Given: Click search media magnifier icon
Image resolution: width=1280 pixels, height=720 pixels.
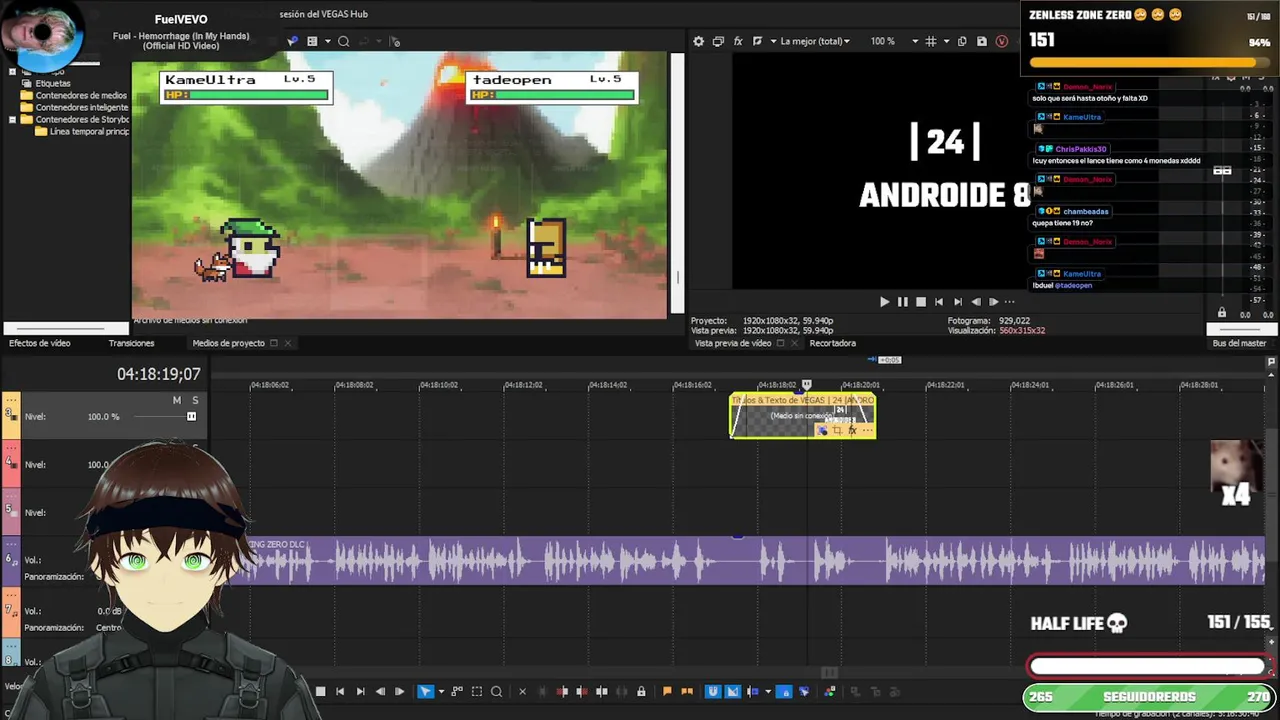Looking at the screenshot, I should coord(343,41).
